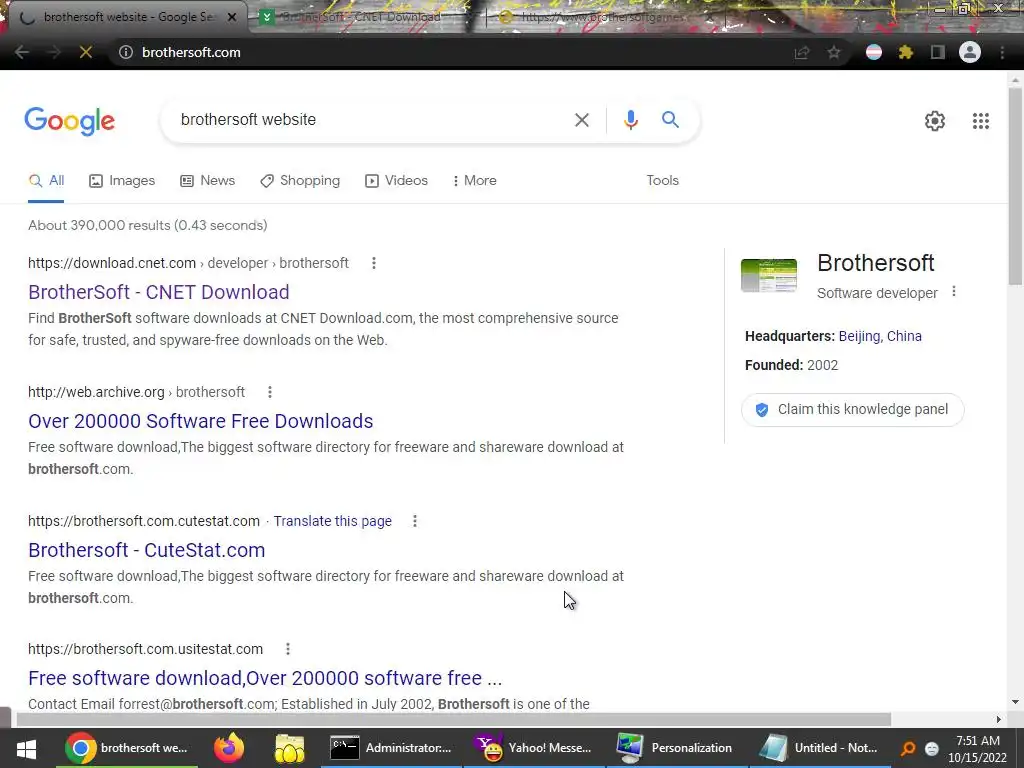1024x768 pixels.
Task: Expand the More search filters menu
Action: click(474, 181)
